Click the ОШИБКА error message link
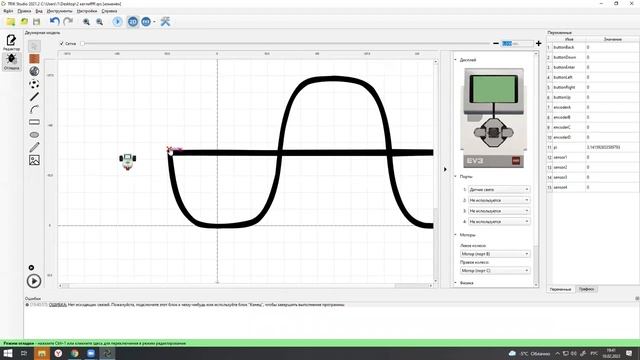 coord(58,304)
